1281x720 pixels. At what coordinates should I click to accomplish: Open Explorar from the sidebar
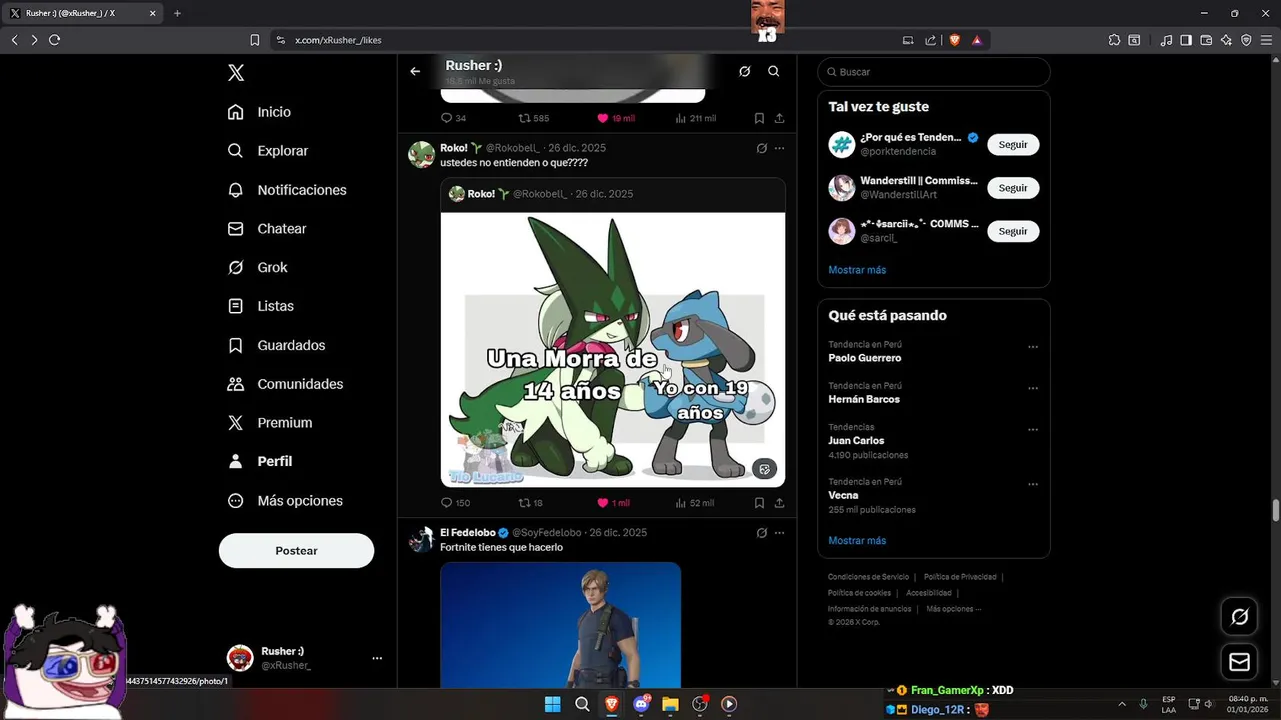click(268, 151)
